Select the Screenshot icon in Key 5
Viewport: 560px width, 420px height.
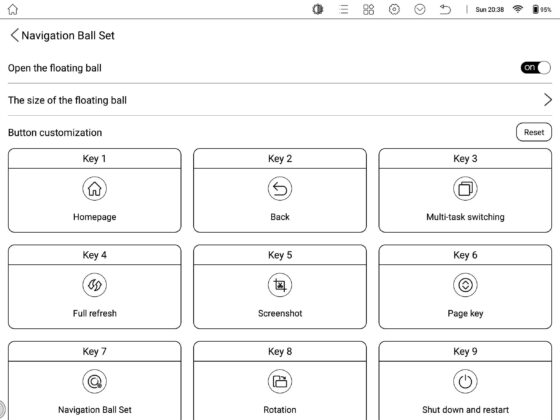(x=280, y=285)
